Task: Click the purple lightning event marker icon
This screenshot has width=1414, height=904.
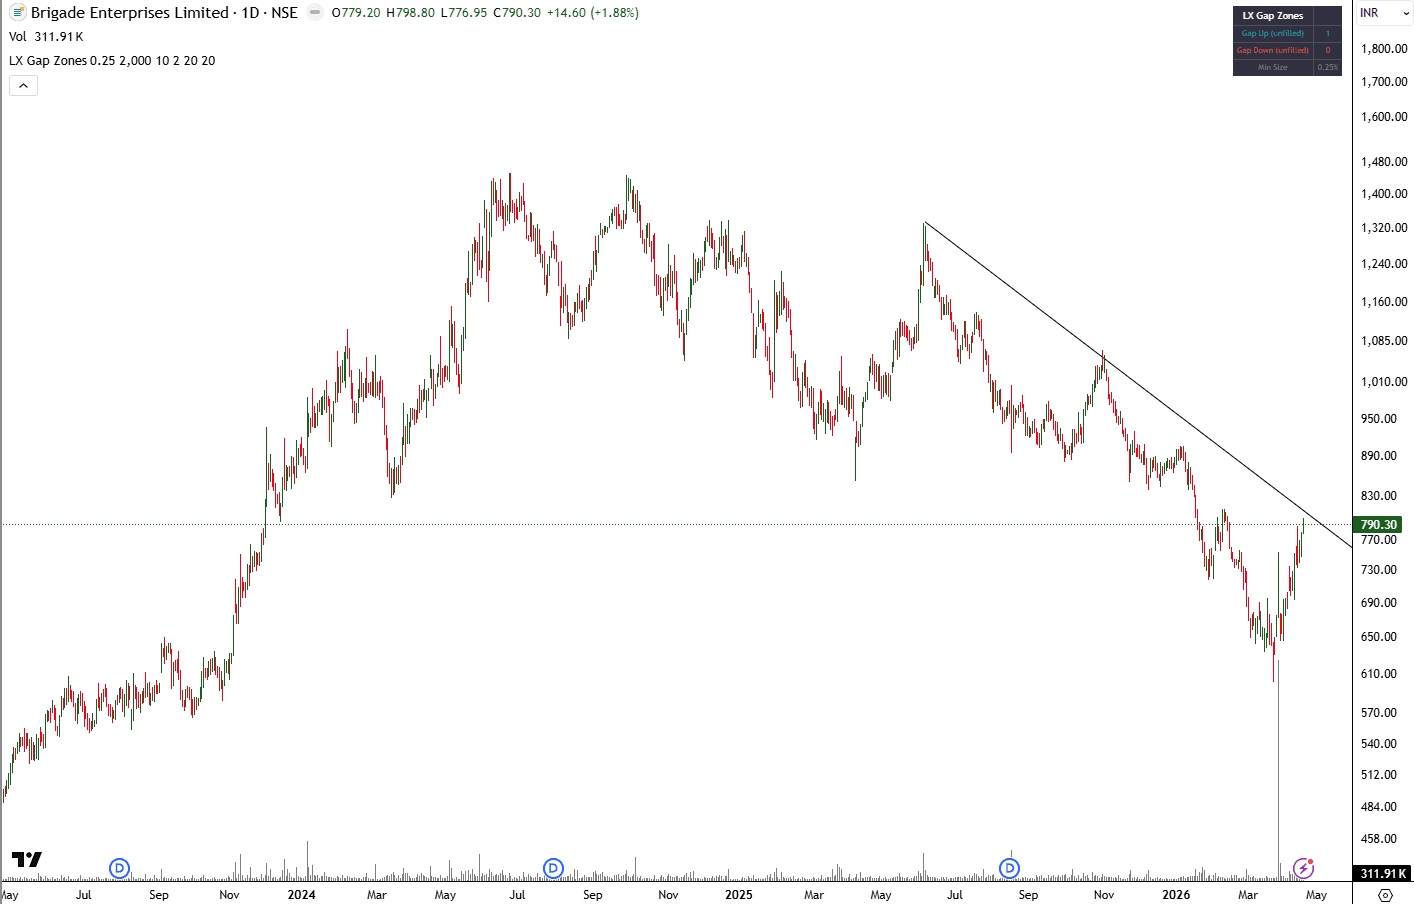Action: [x=1303, y=868]
